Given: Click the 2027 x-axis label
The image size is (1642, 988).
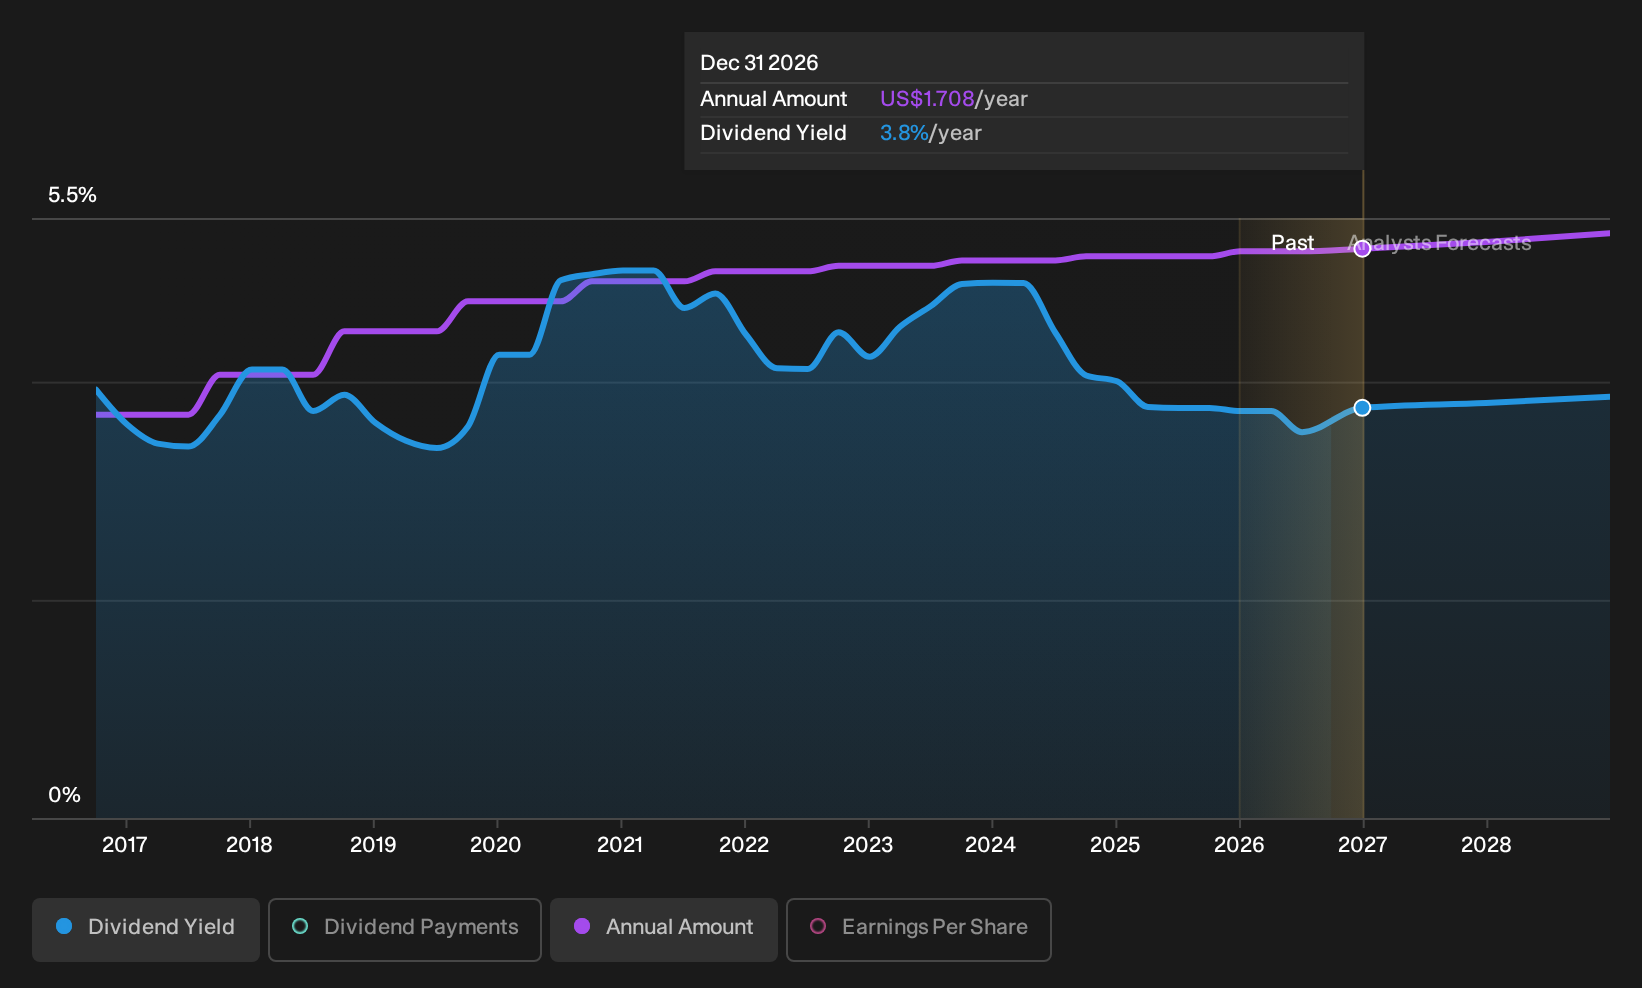Looking at the screenshot, I should pyautogui.click(x=1363, y=845).
